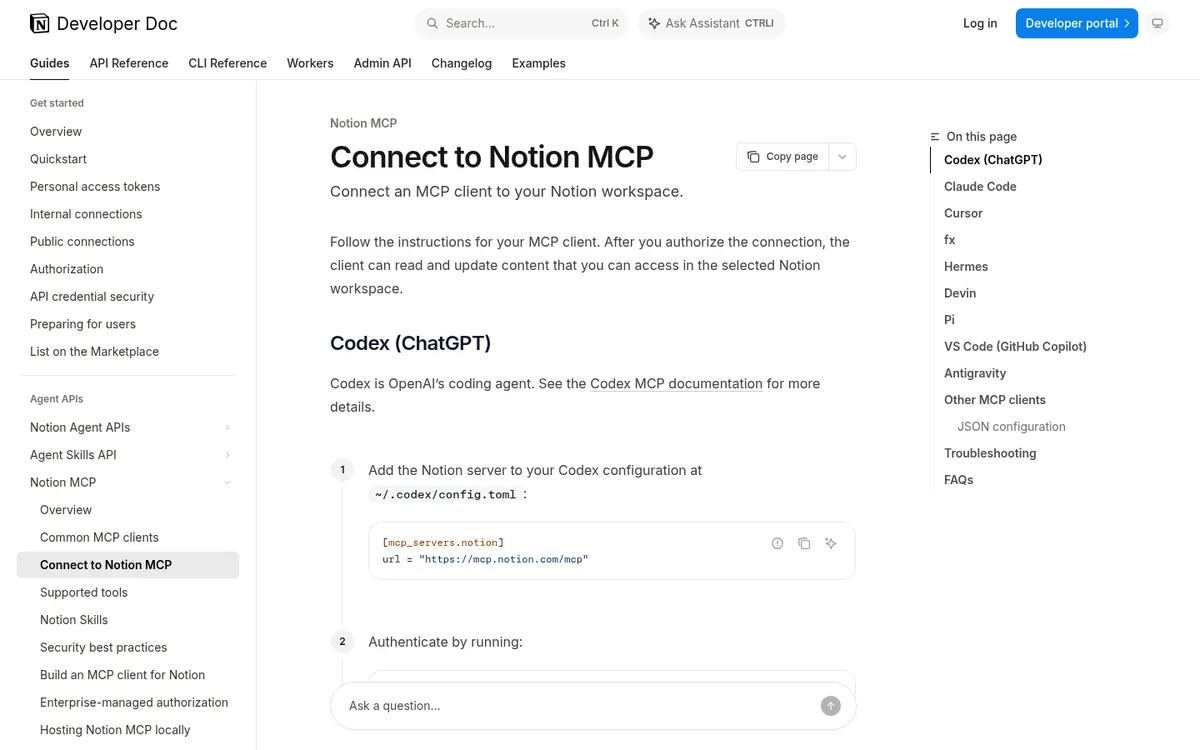
Task: Jump to Codex (ChatGPT) section
Action: point(993,160)
